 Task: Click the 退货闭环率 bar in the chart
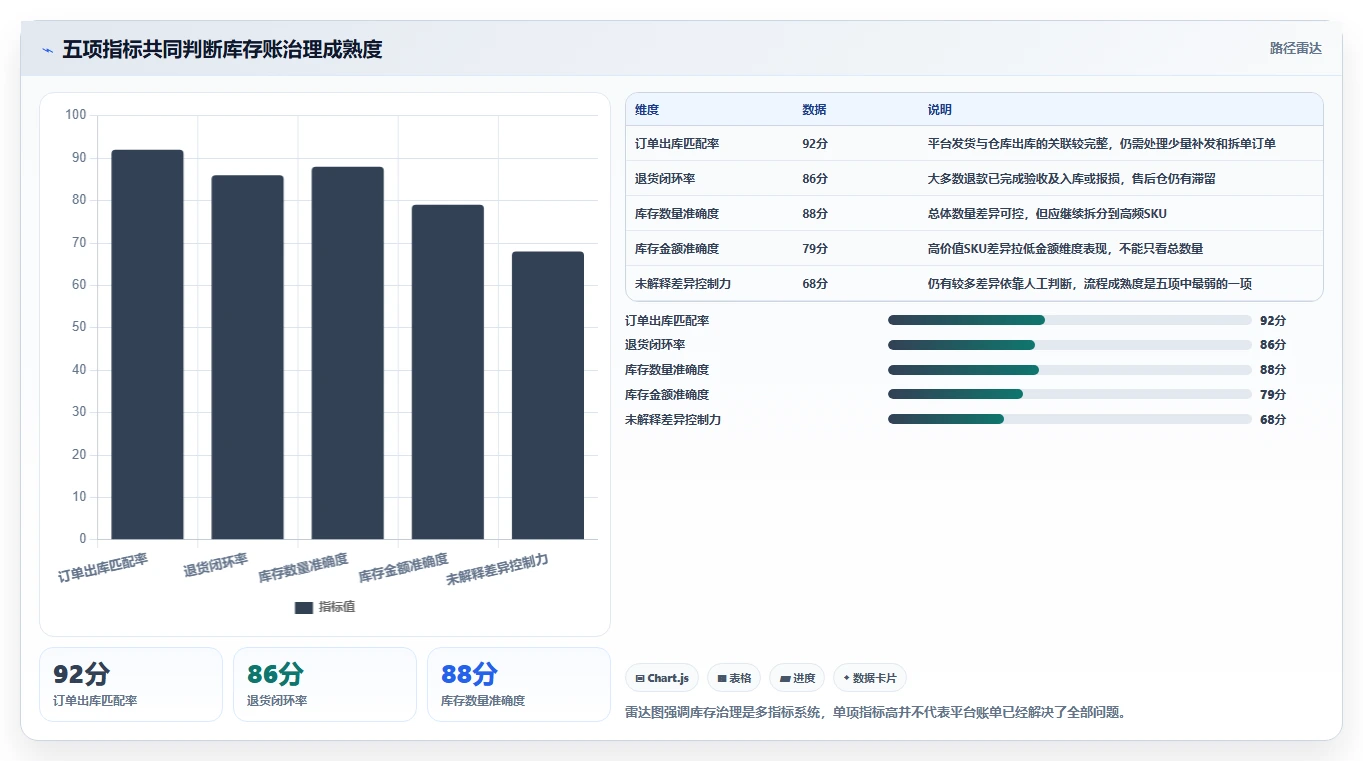[247, 357]
